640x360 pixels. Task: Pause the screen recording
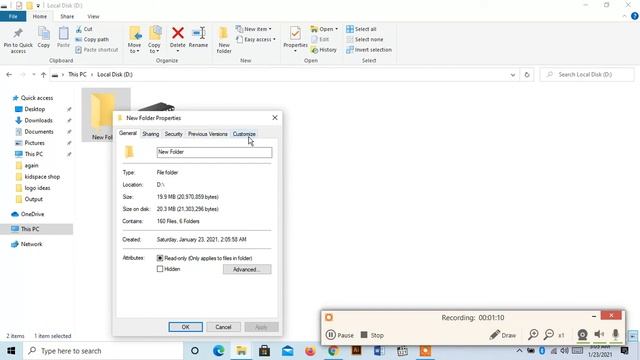(340, 335)
